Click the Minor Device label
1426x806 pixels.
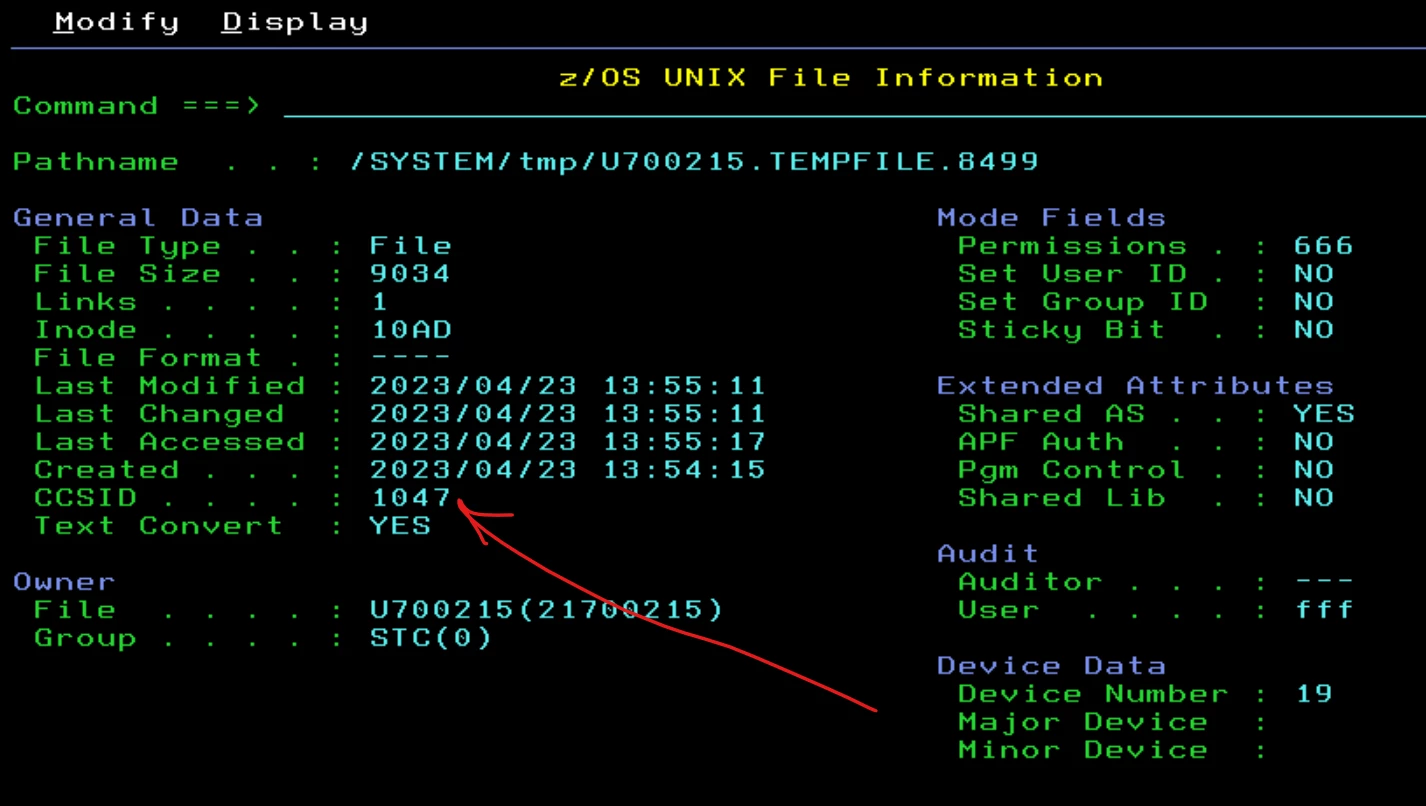tap(1082, 750)
